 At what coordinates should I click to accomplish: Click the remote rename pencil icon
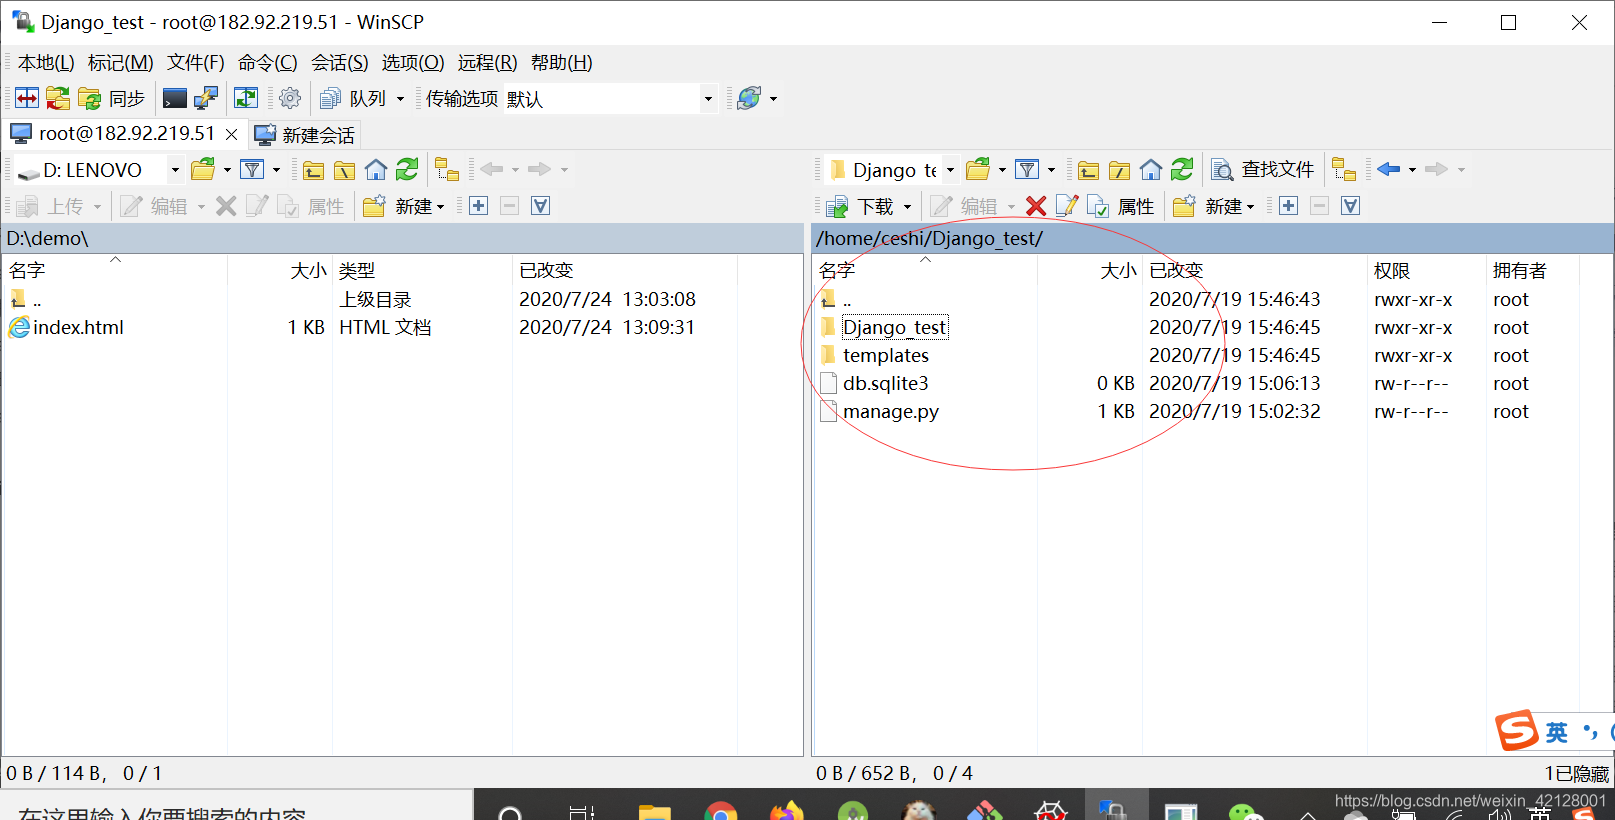[1067, 206]
